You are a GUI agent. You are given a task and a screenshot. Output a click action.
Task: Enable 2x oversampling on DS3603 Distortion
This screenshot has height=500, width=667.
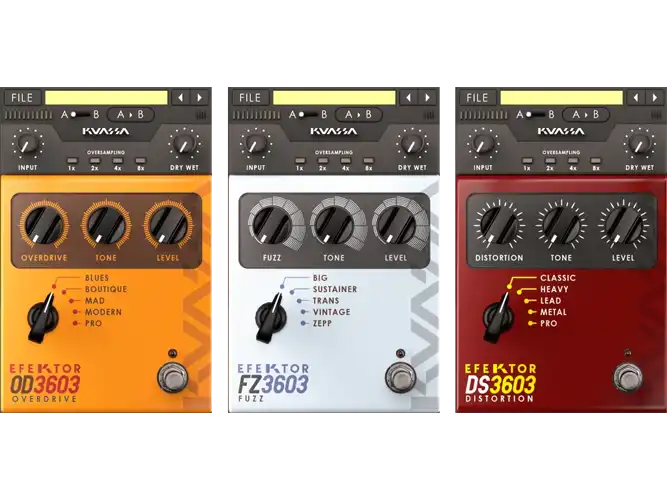coord(550,161)
